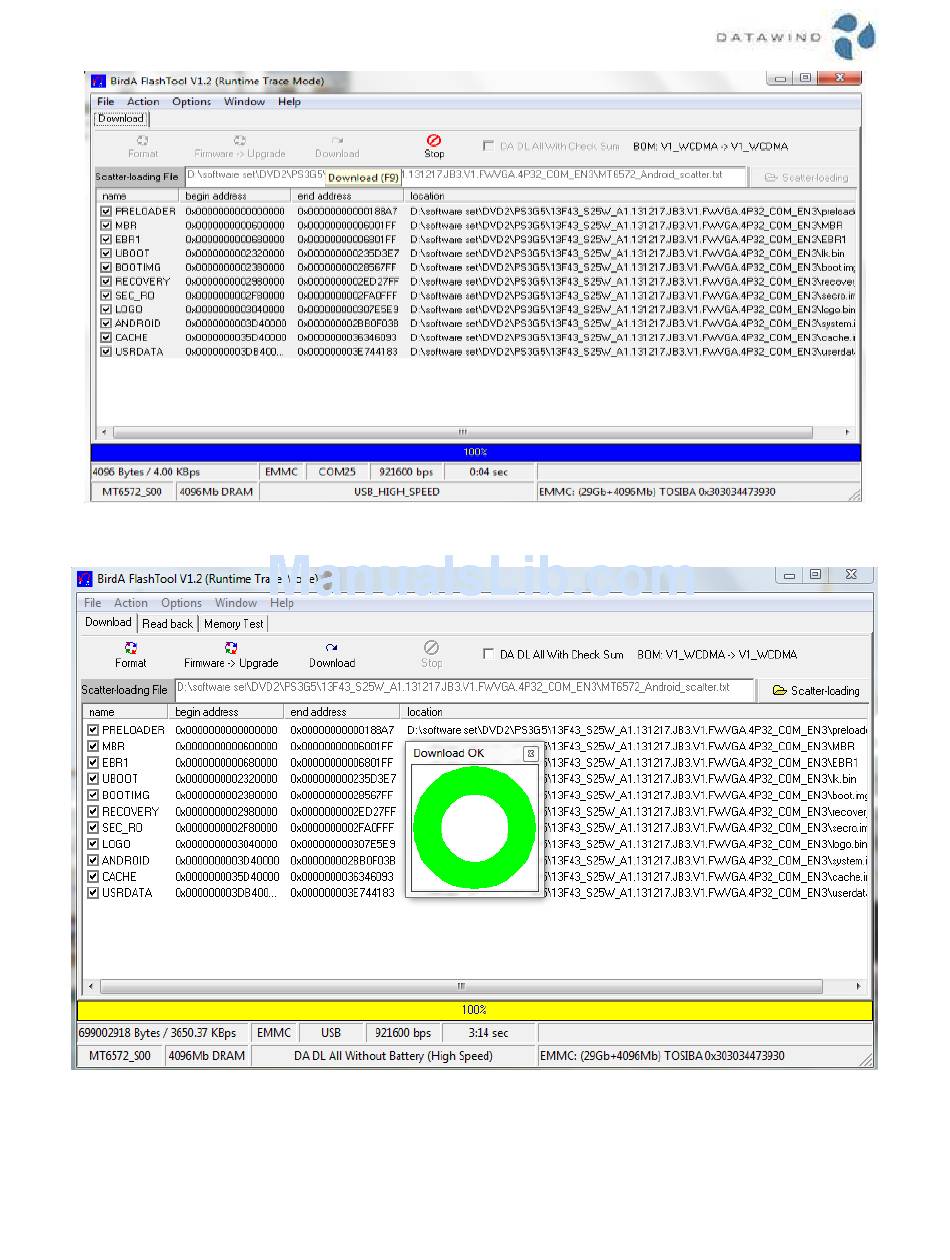The image size is (950, 1260).
Task: Click the Format icon in lower FlashTool window
Action: pyautogui.click(x=131, y=648)
